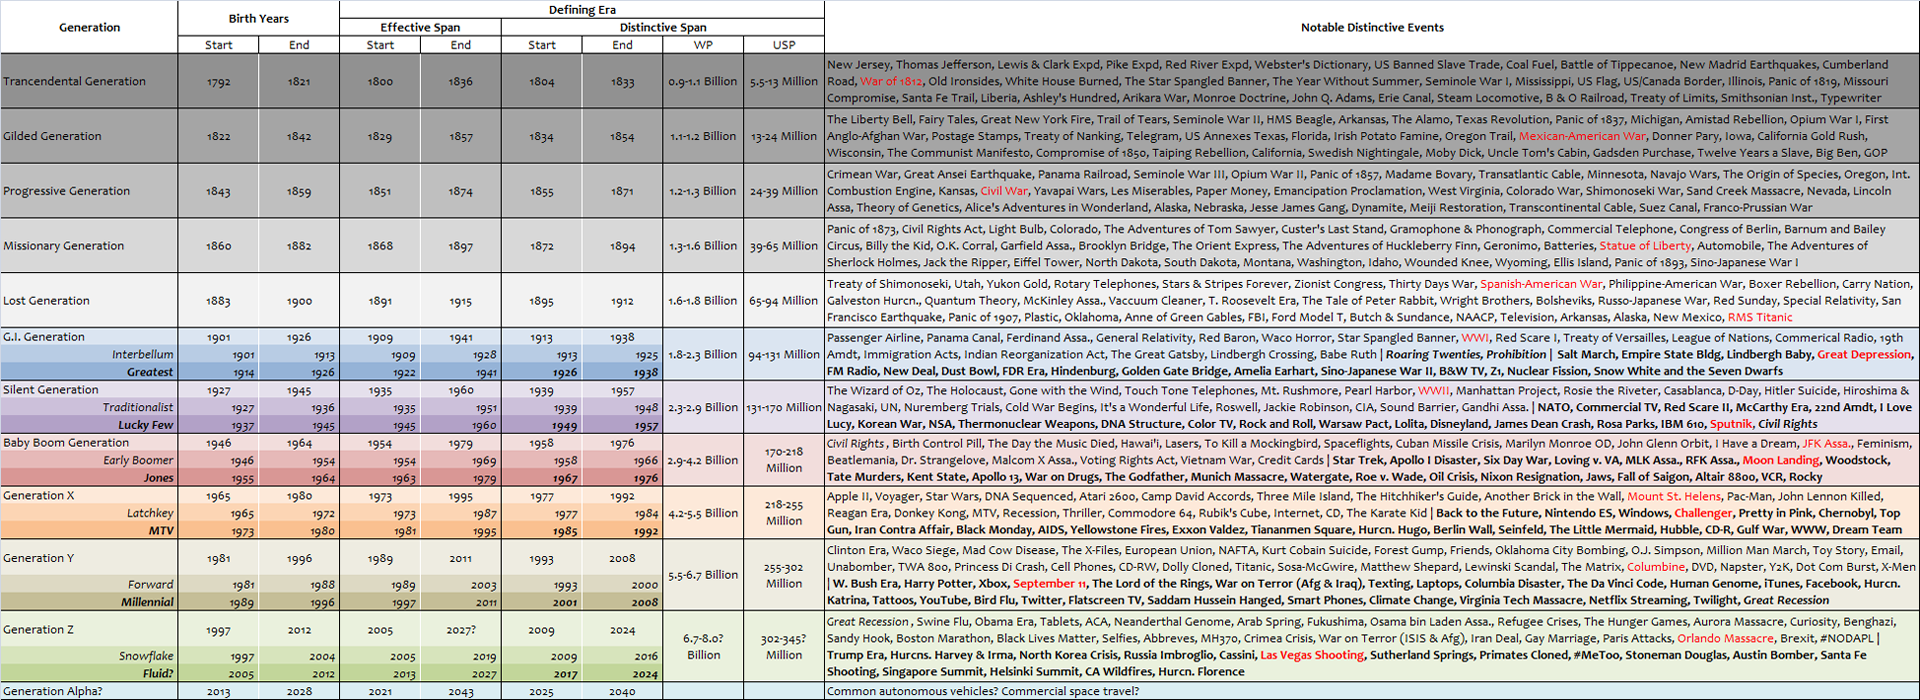Click the 1.2-1.3 Billion WP value

703,191
